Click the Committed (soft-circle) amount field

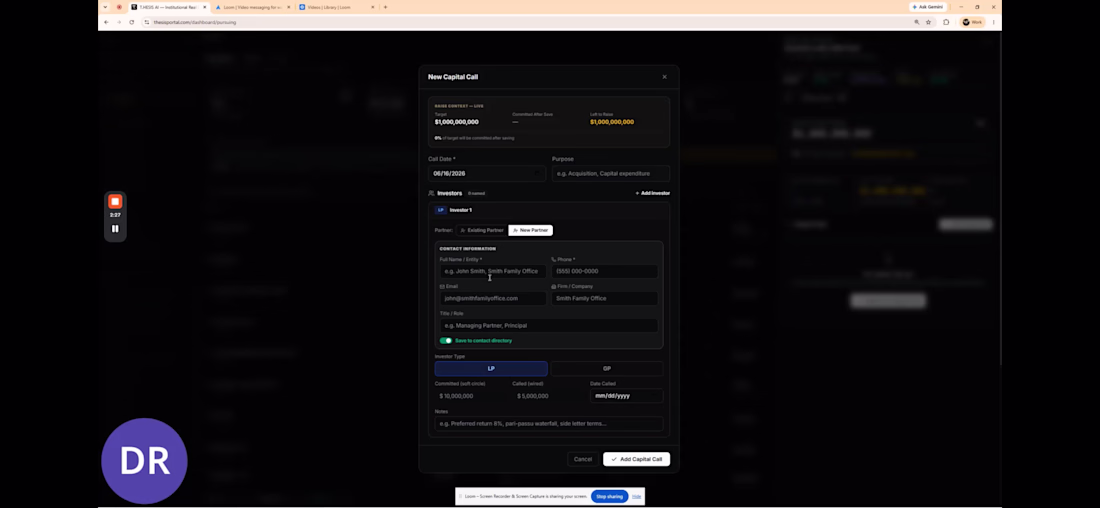click(471, 396)
